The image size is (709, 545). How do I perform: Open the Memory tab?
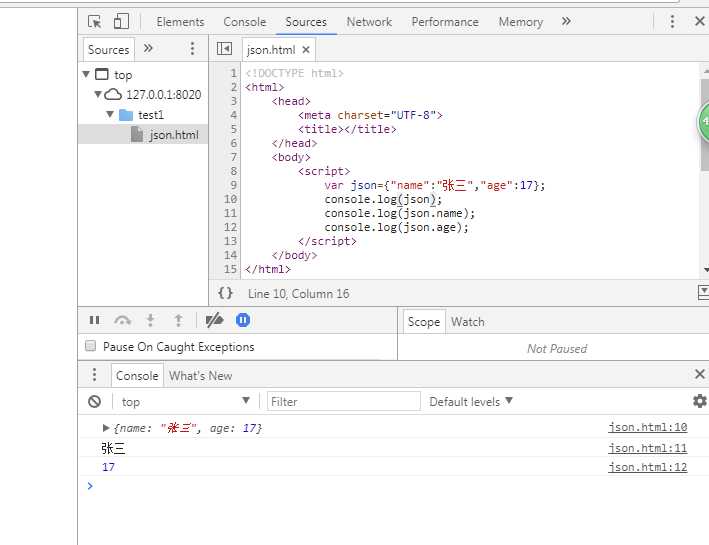click(x=520, y=22)
